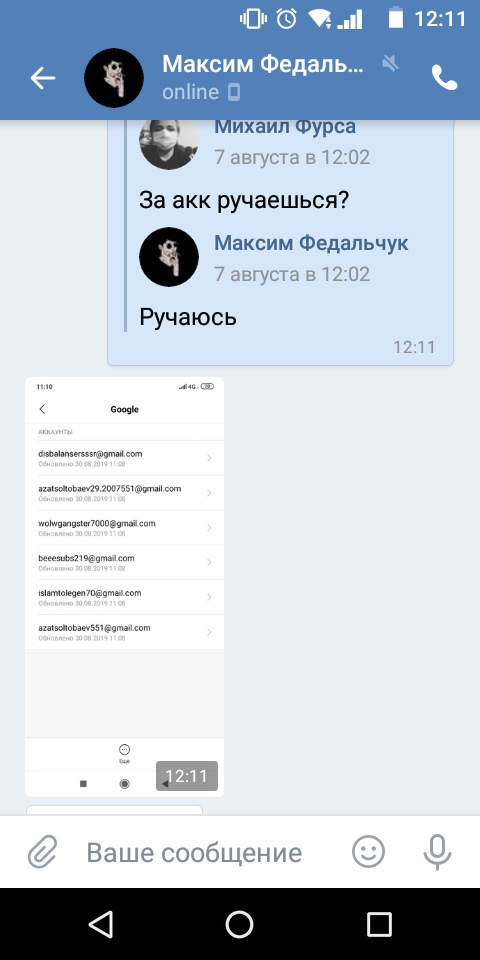Open Максим Федальчук's avatar in forwarded message

[169, 257]
